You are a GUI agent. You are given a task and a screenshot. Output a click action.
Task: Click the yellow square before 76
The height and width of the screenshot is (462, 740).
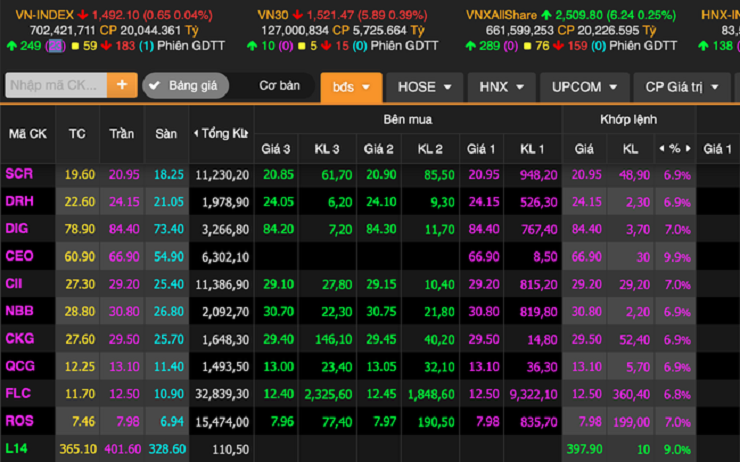coord(528,46)
